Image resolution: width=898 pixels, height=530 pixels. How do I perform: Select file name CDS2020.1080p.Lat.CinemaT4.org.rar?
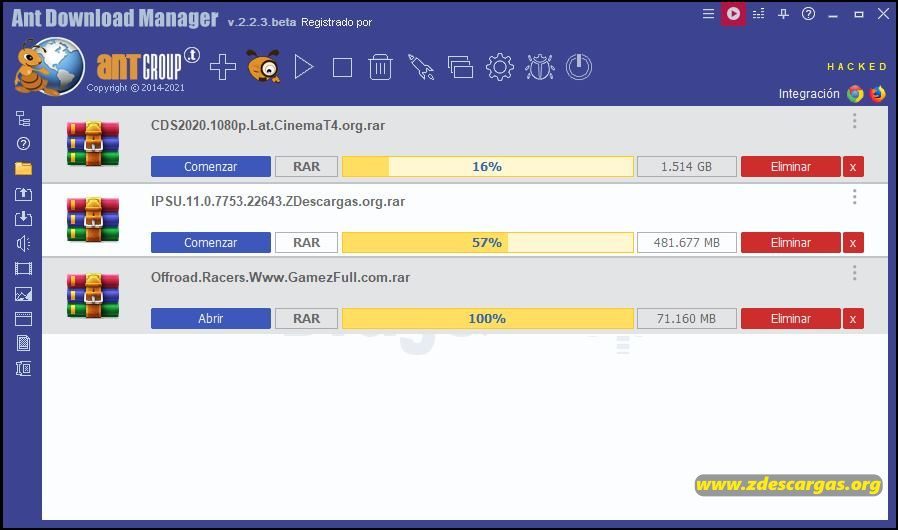[268, 125]
